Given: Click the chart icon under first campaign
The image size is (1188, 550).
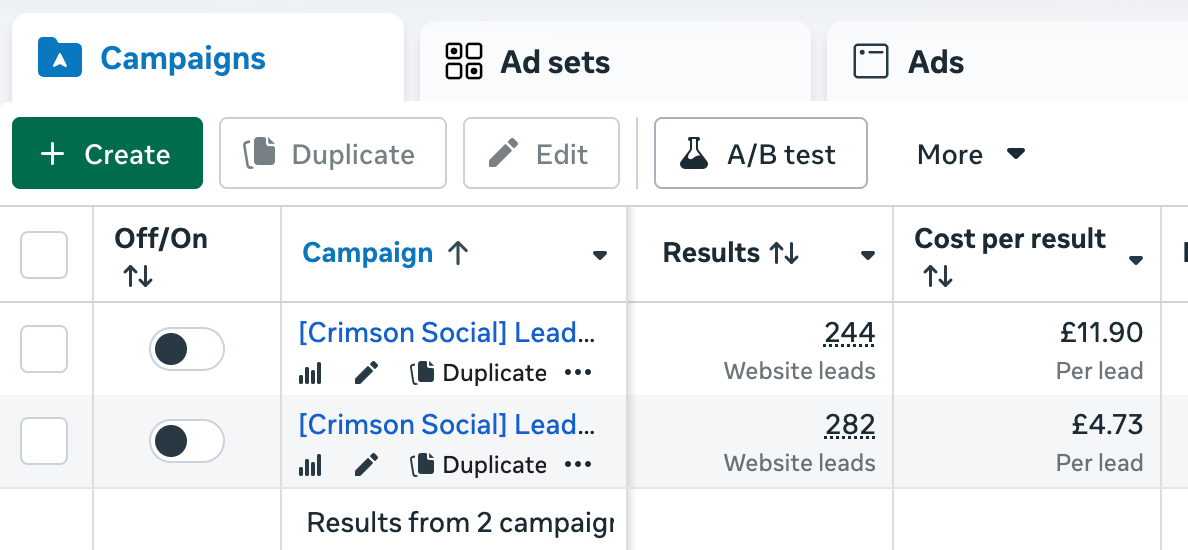Looking at the screenshot, I should pyautogui.click(x=310, y=374).
